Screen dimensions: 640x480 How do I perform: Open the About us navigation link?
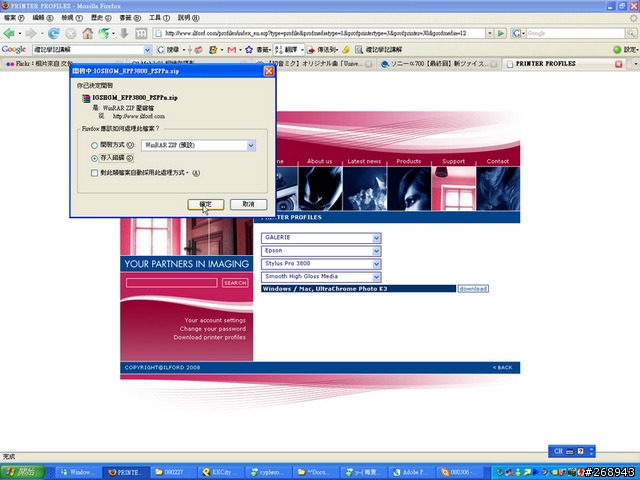[x=320, y=161]
